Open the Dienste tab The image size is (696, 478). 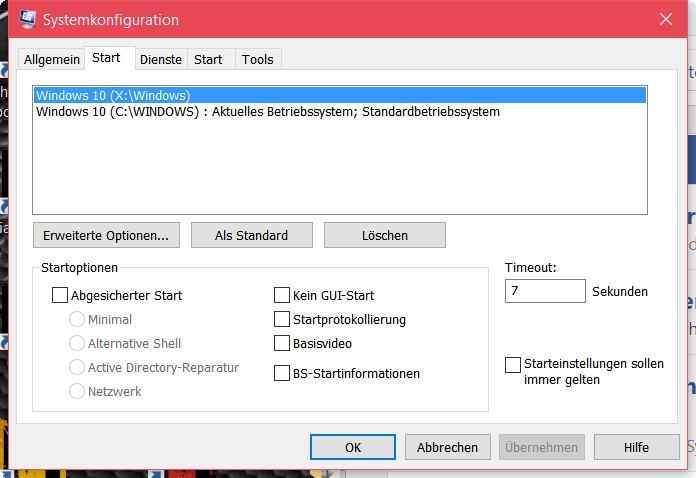click(161, 59)
